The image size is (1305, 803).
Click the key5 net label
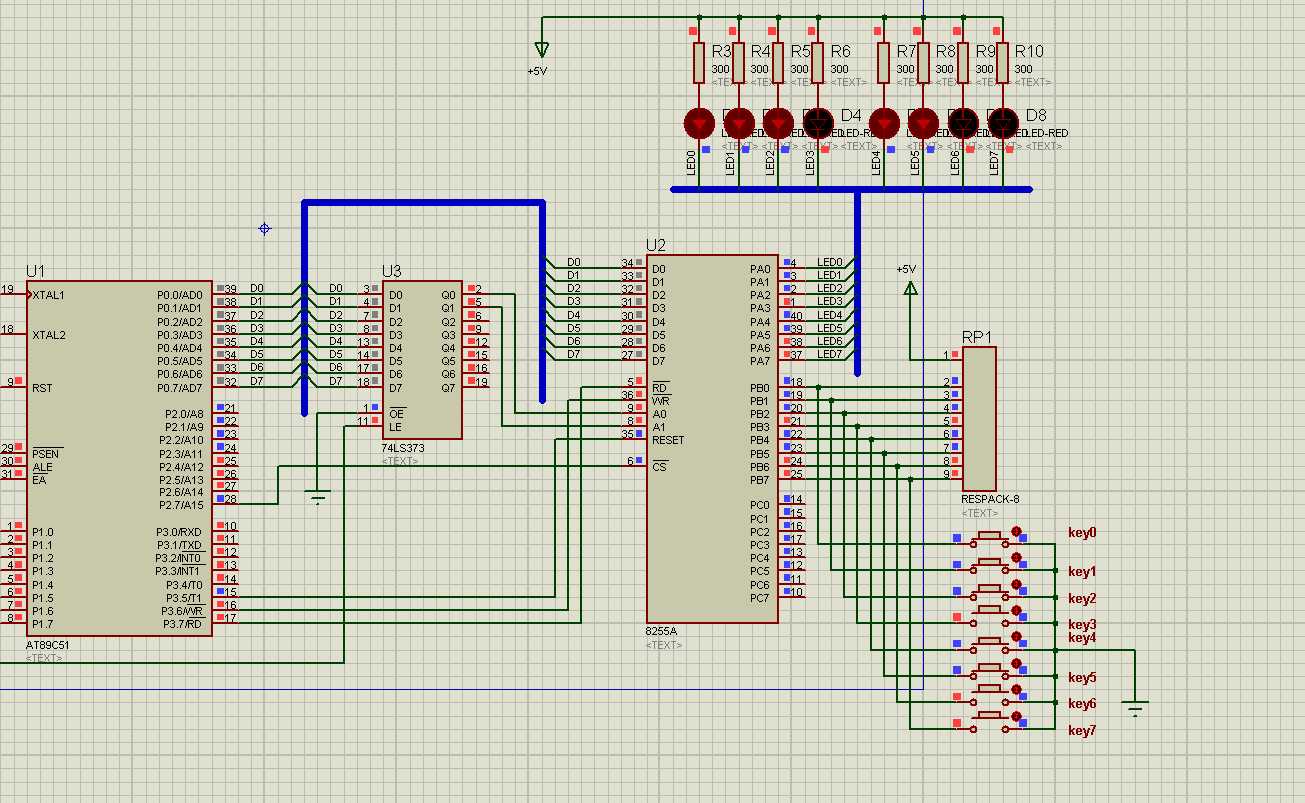click(1082, 678)
